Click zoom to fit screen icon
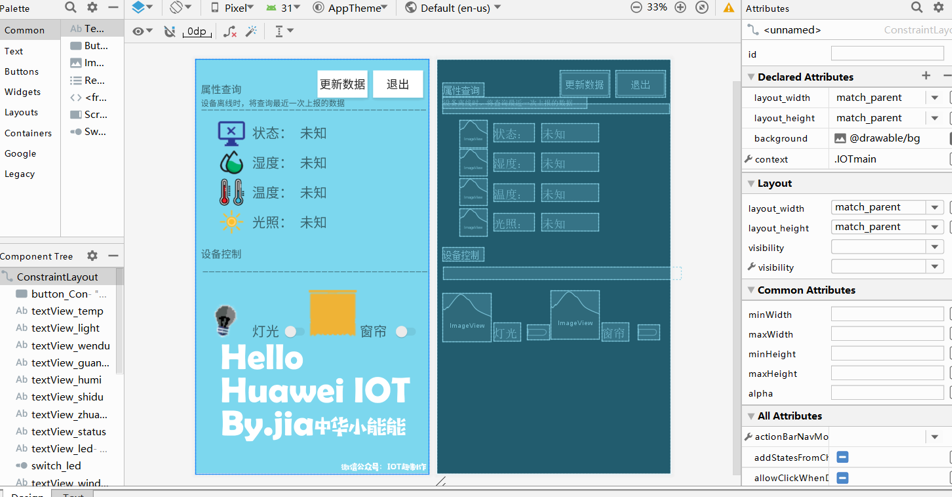 click(x=702, y=7)
